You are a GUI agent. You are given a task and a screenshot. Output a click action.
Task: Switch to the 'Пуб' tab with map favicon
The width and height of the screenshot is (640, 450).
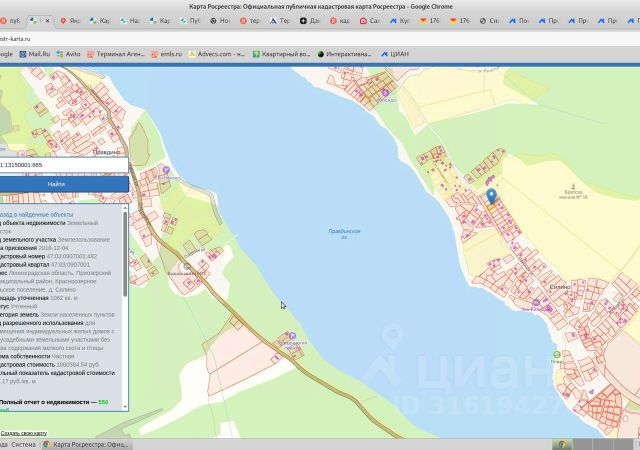click(189, 20)
